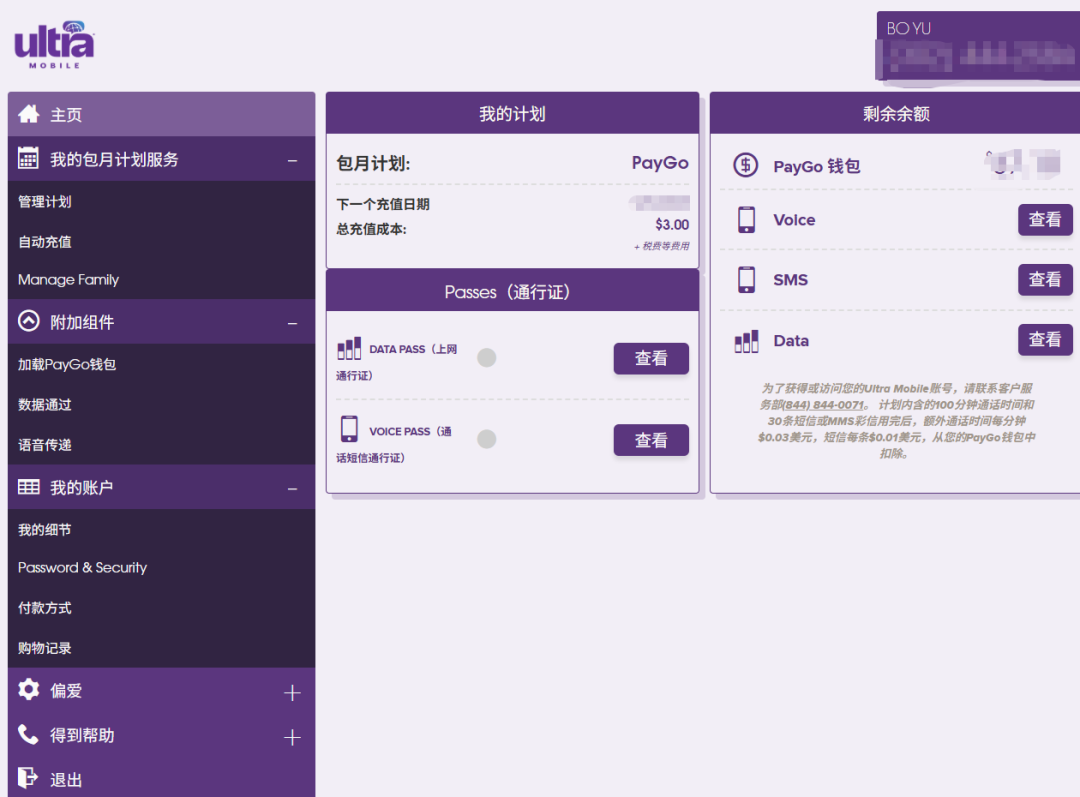Click the exit door icon beside 退出
The image size is (1080, 797).
(28, 778)
